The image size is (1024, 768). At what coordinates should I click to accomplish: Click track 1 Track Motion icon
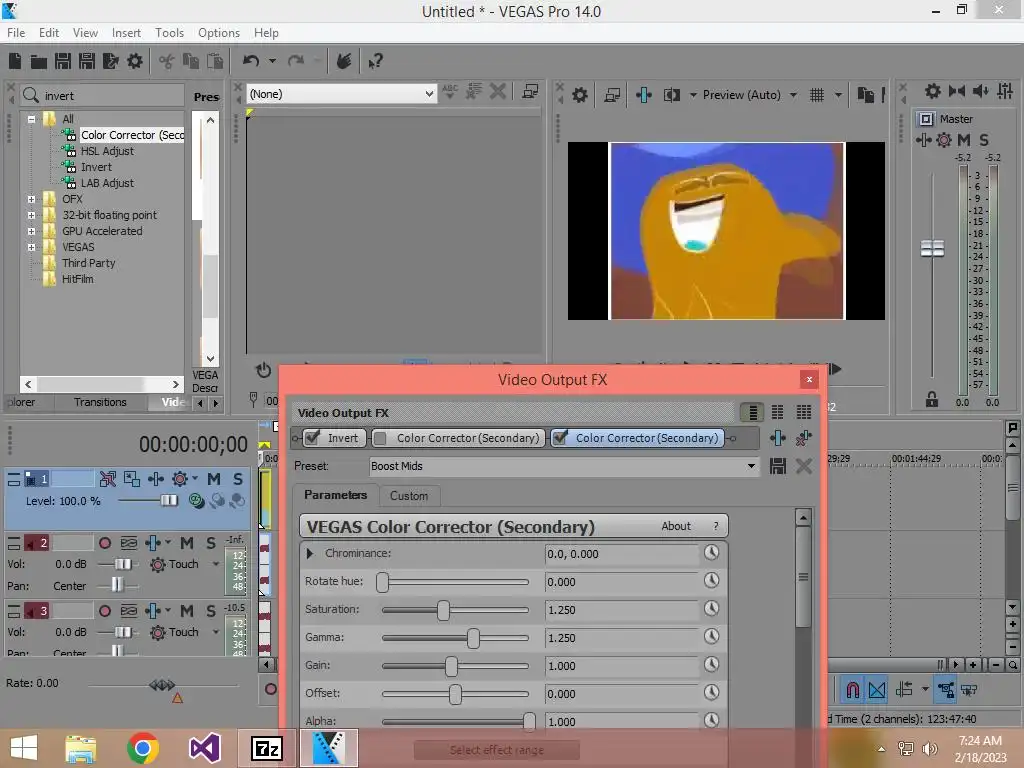point(131,479)
